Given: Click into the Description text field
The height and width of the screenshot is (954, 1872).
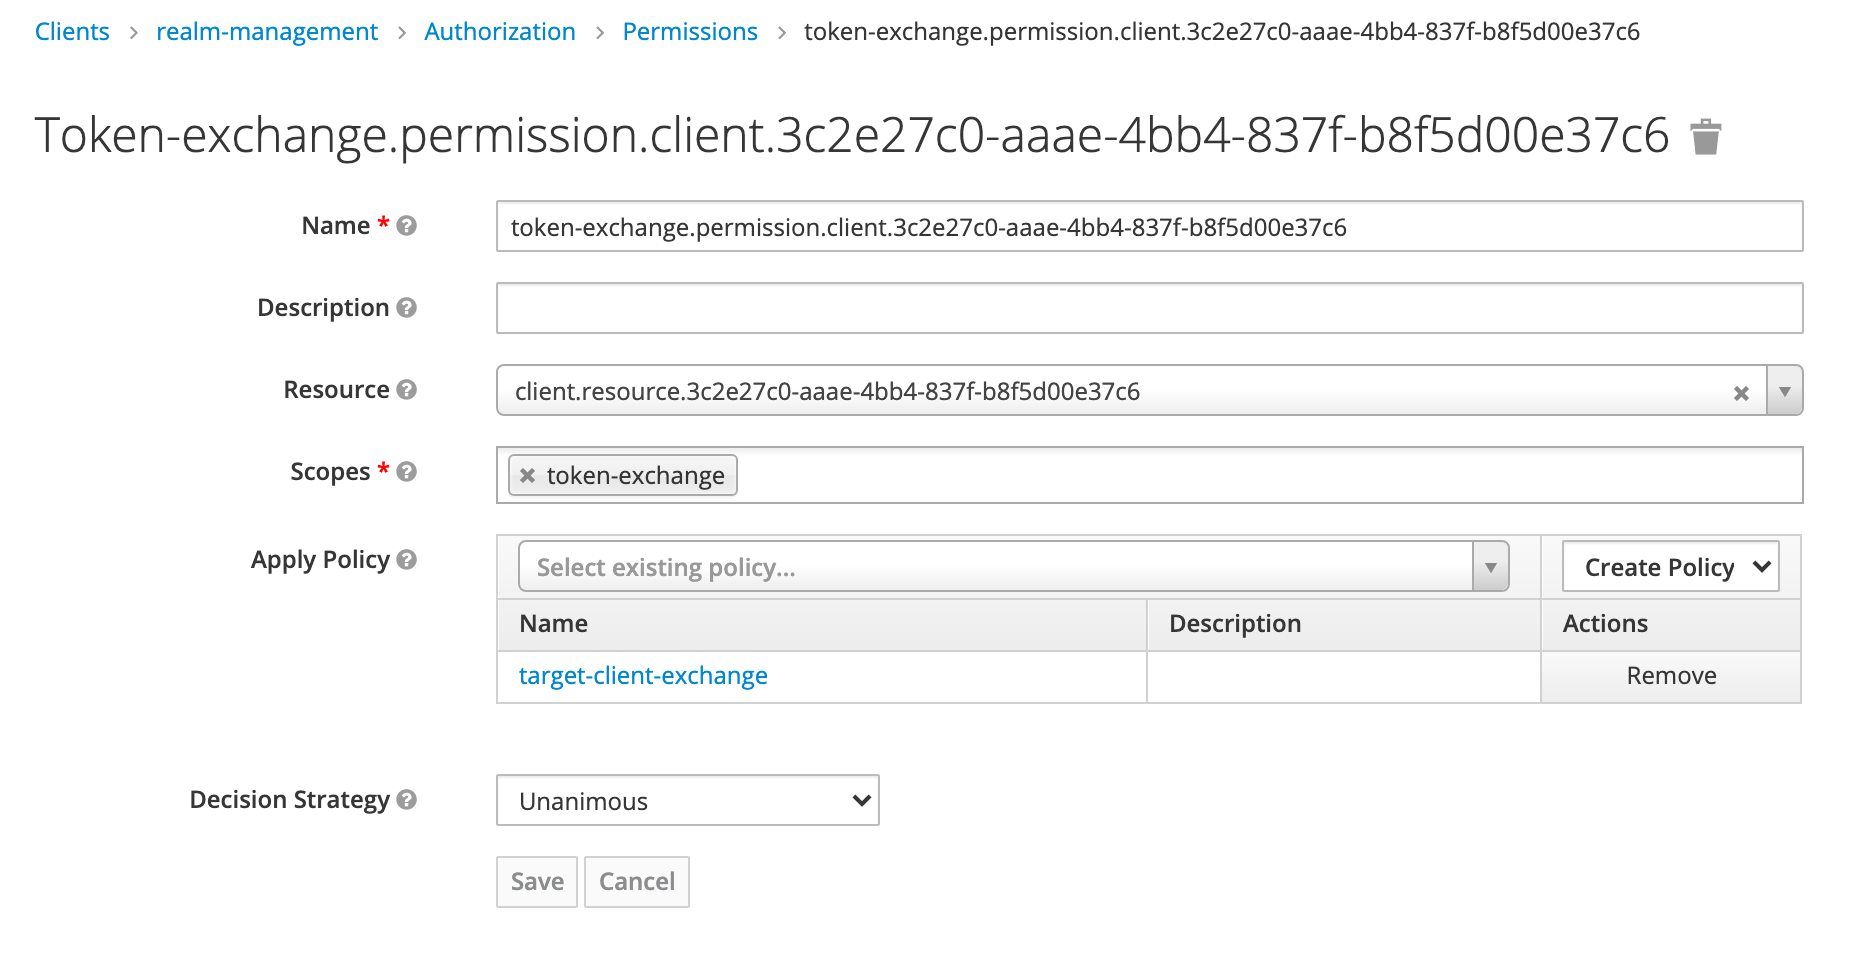Looking at the screenshot, I should click(x=1149, y=308).
